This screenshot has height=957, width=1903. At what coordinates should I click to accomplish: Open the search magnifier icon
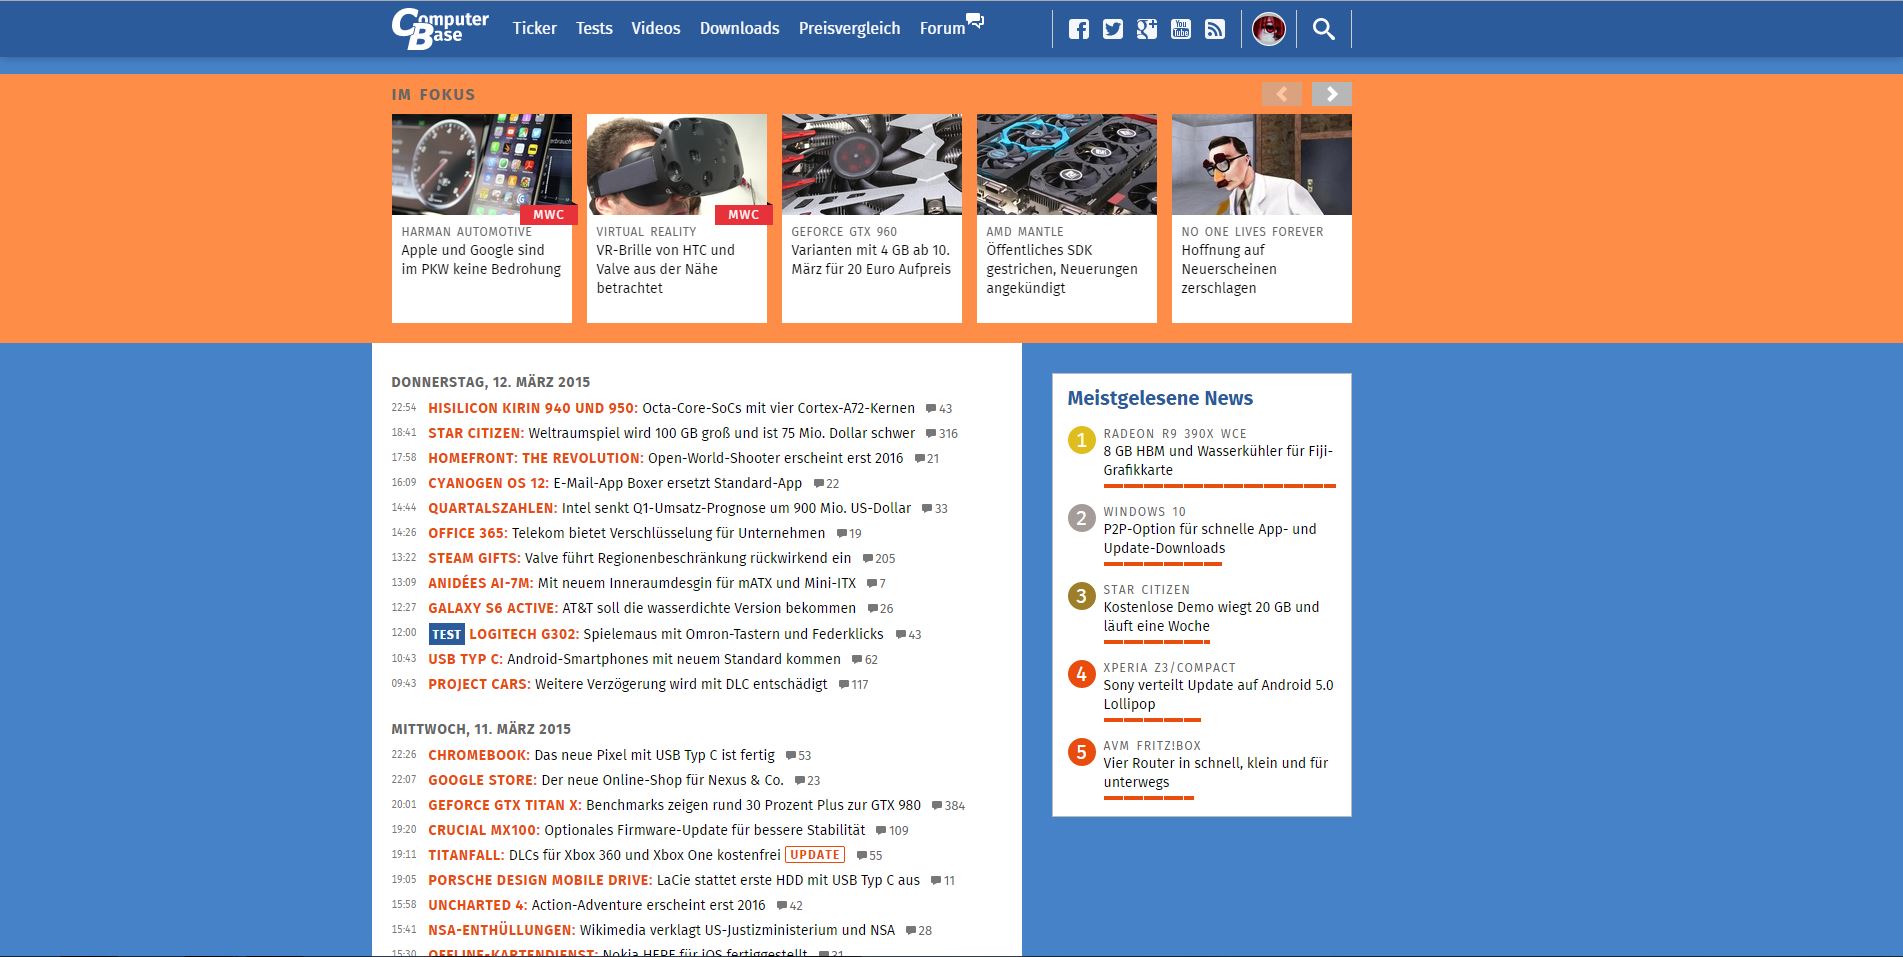(1323, 29)
